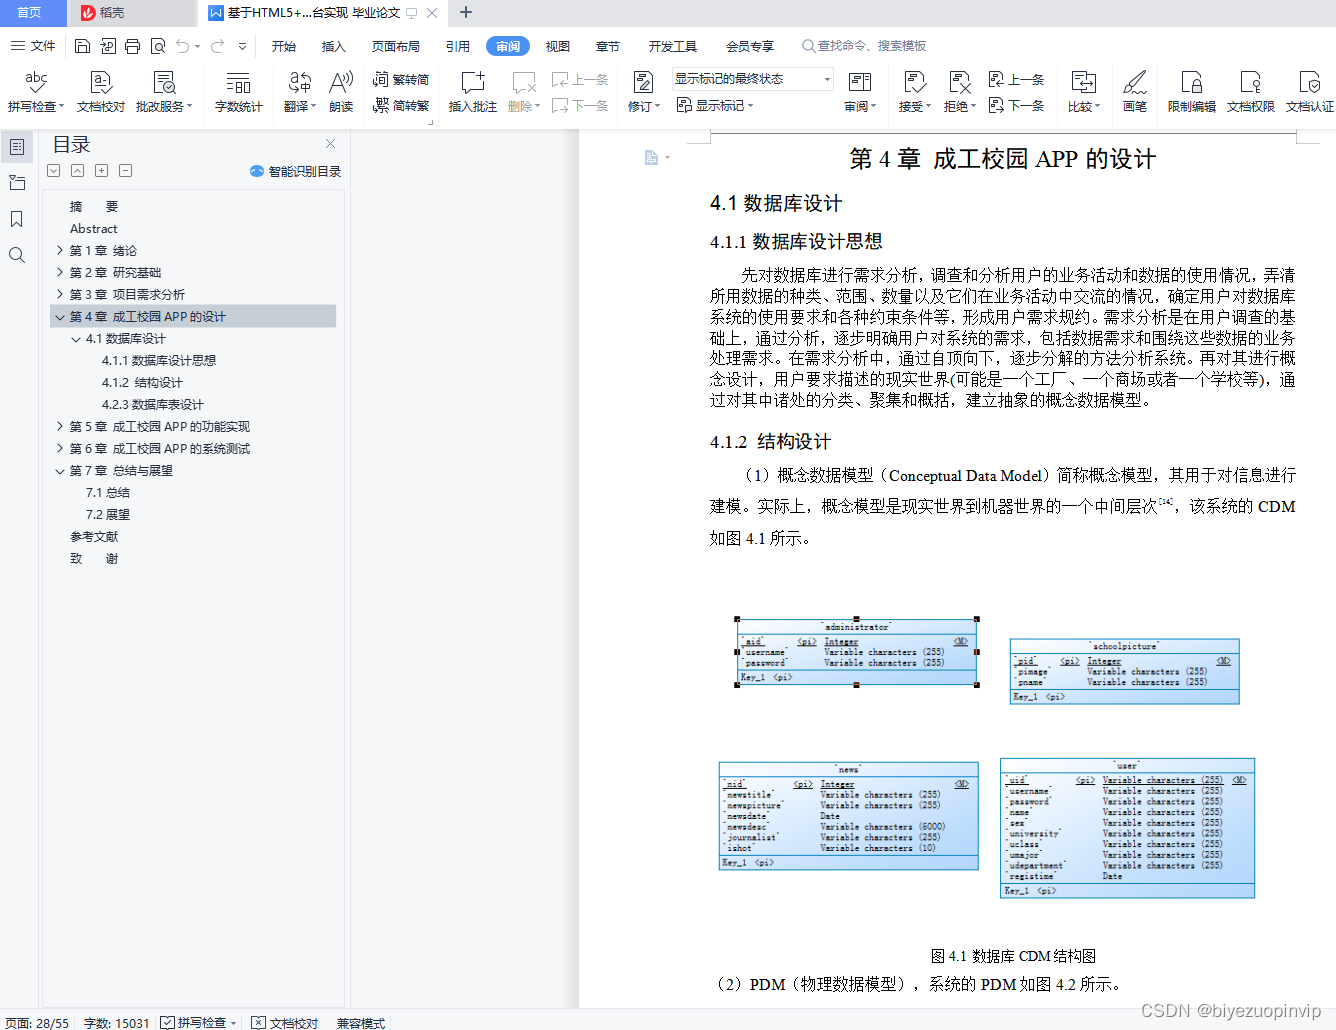The image size is (1336, 1030).
Task: Toggle 文档校对 in the status bar
Action: point(283,1023)
